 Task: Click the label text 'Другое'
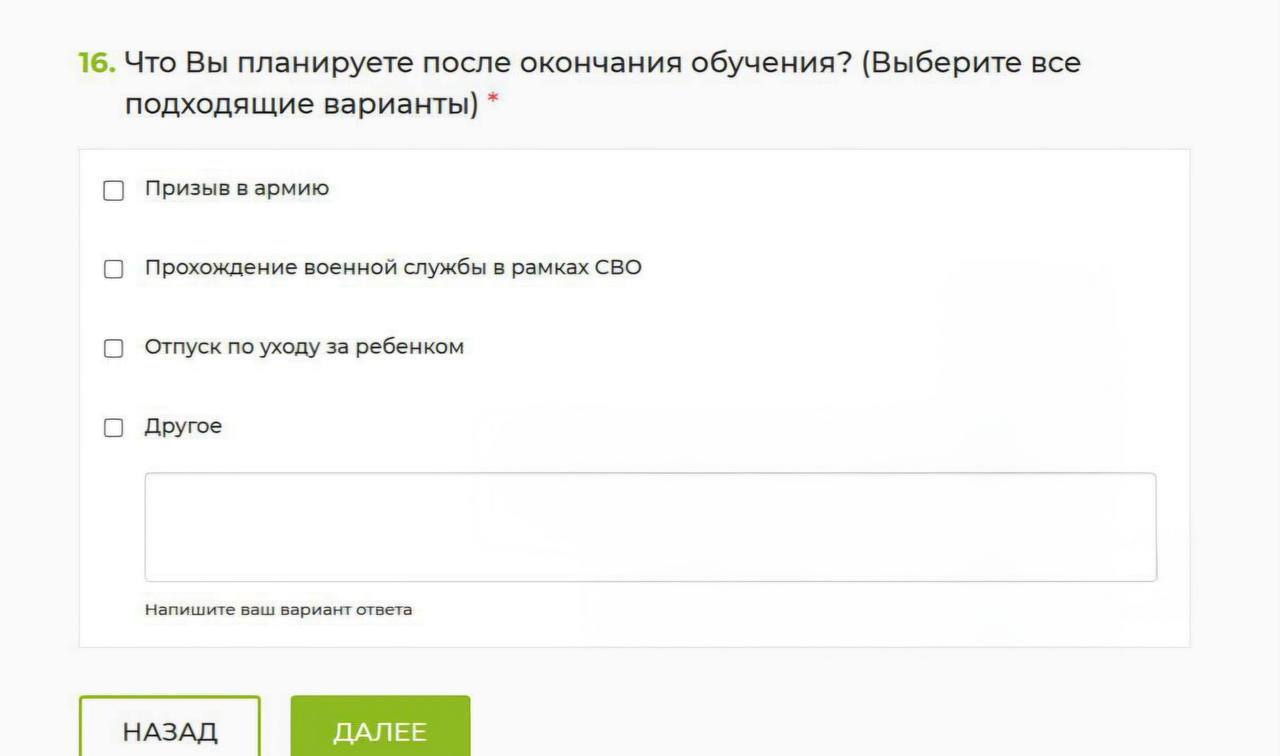[184, 426]
